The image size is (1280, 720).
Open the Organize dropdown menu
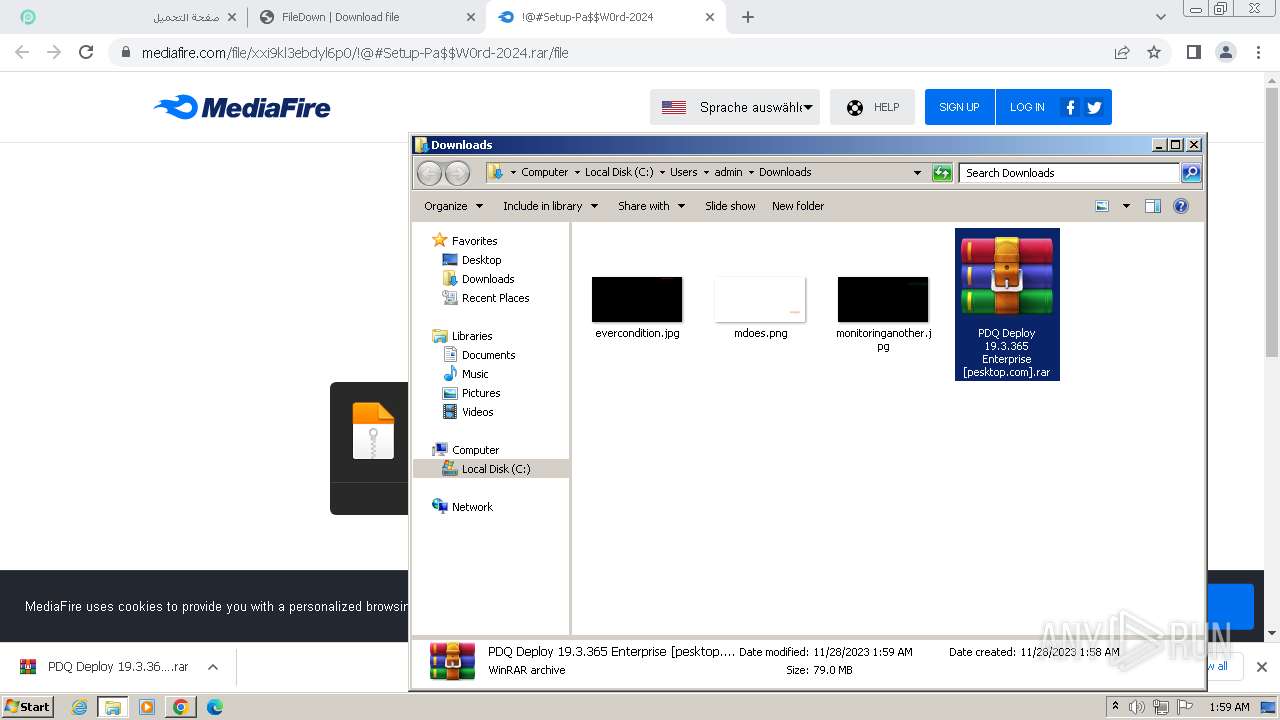click(453, 206)
